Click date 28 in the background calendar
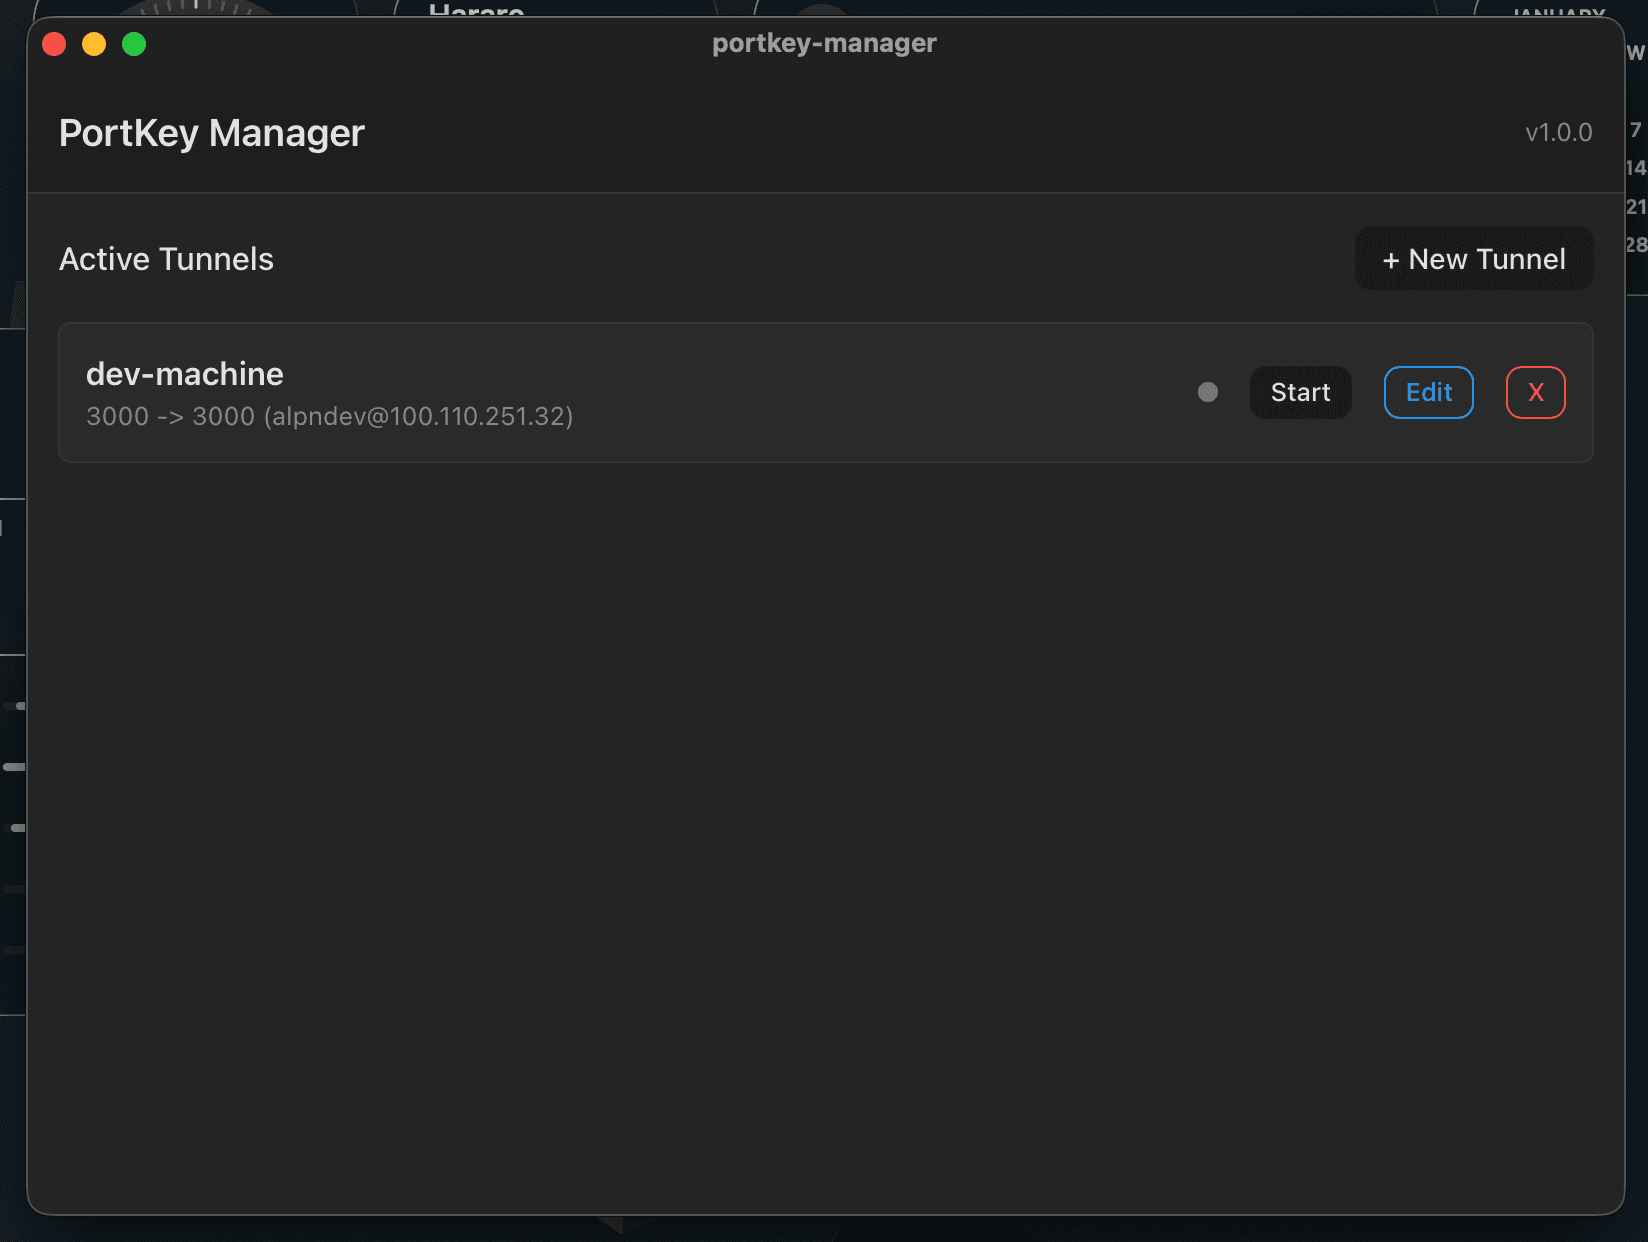This screenshot has height=1242, width=1648. 1636,244
